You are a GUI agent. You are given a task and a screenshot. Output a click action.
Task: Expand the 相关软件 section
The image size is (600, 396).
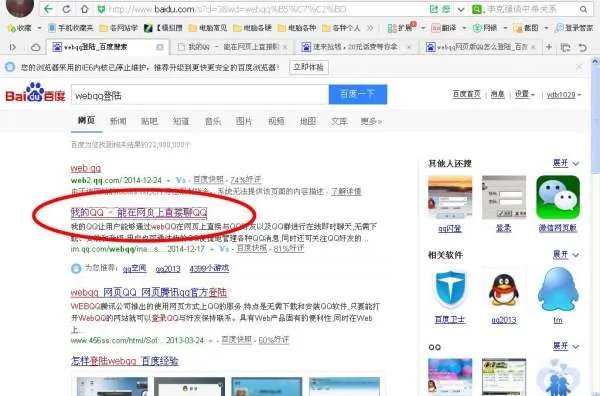[x=566, y=254]
